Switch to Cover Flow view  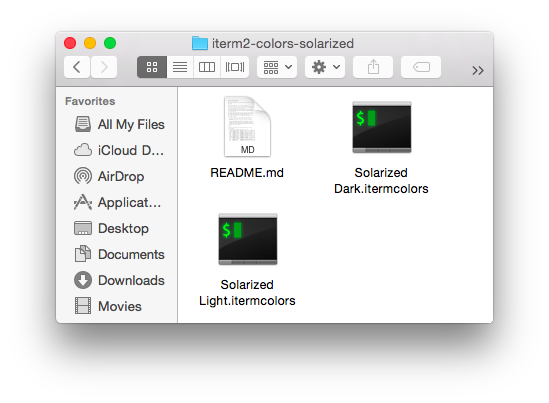[235, 67]
